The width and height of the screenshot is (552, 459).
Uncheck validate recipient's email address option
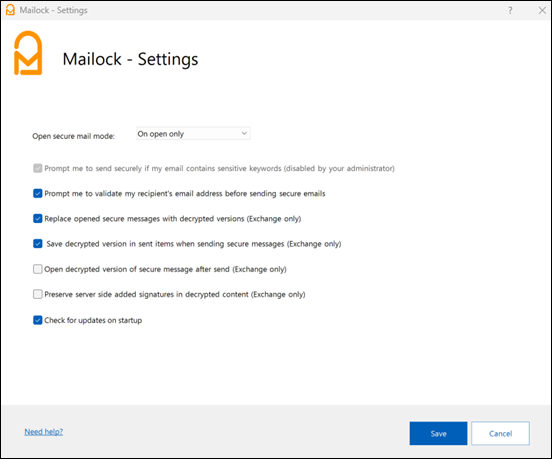click(38, 193)
